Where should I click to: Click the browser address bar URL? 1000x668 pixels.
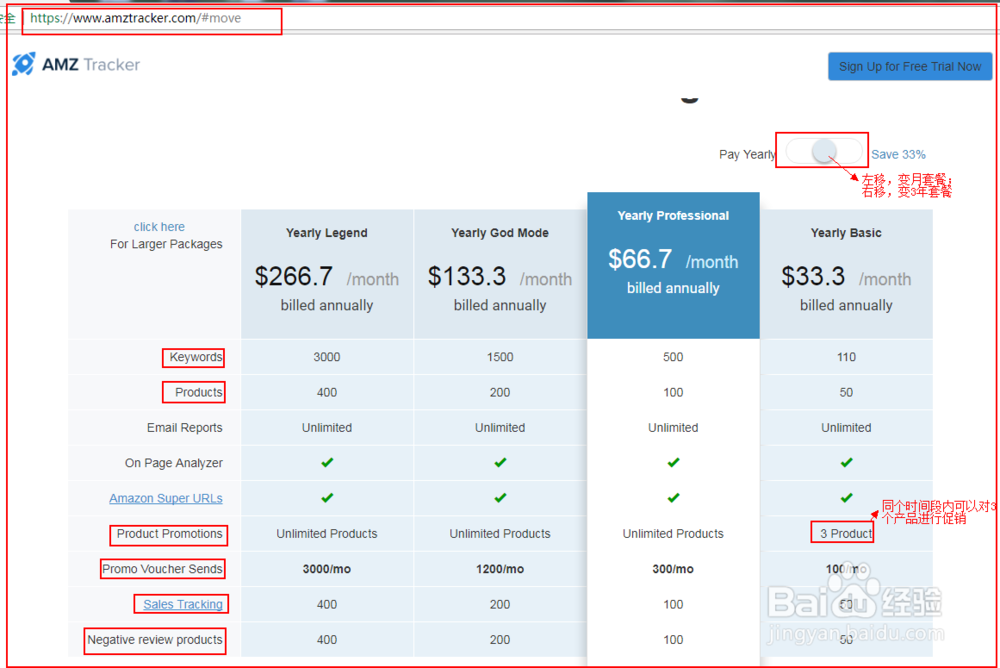pyautogui.click(x=136, y=18)
